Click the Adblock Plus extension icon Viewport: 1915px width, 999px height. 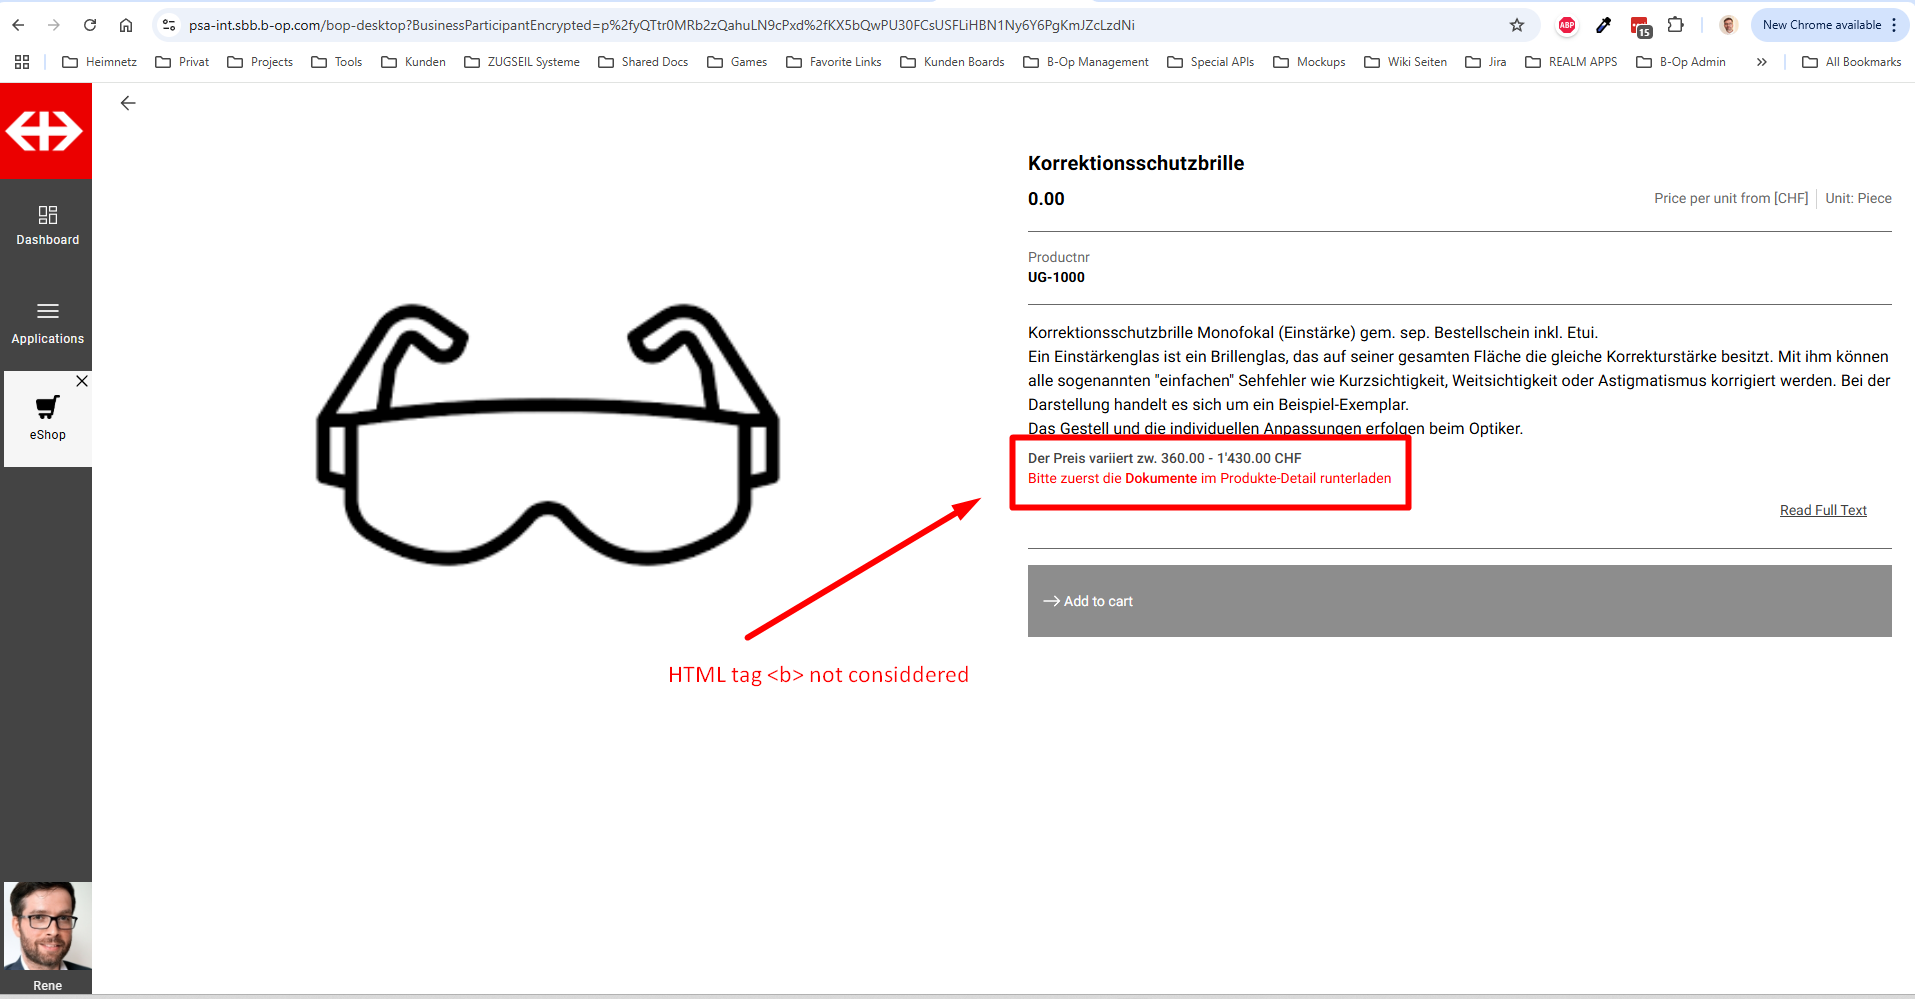(1567, 25)
